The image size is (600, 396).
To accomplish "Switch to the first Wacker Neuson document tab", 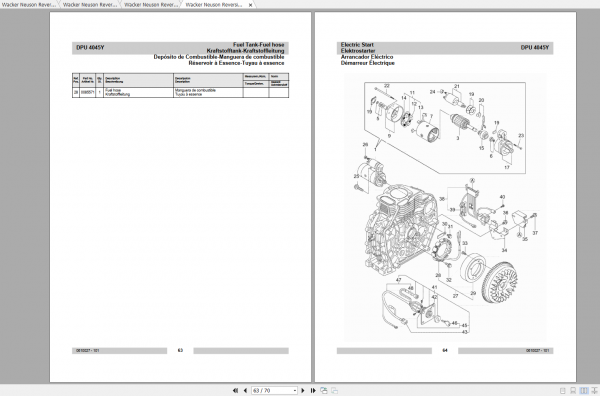I will 29,5.
